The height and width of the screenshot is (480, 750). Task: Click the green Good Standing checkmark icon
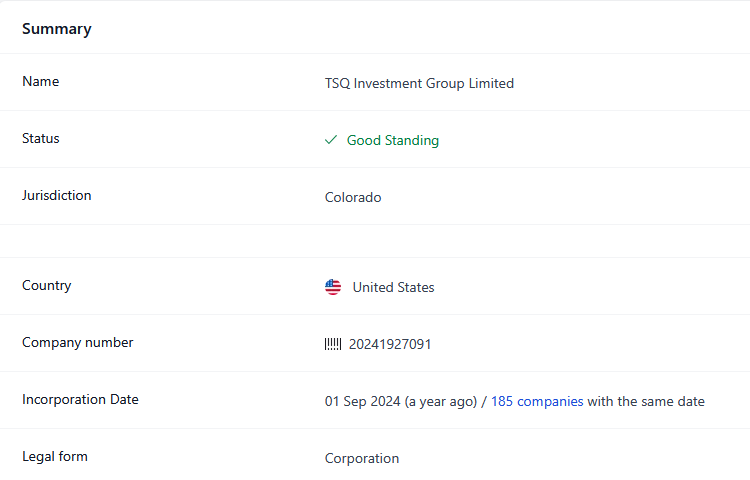pos(331,140)
